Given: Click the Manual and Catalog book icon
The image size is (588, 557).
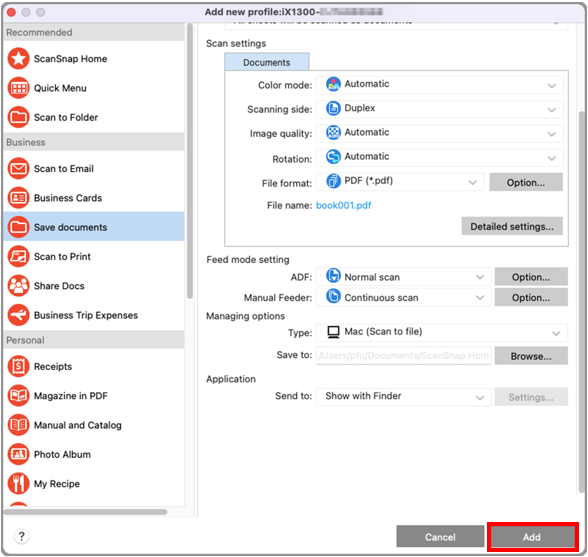Looking at the screenshot, I should [18, 425].
